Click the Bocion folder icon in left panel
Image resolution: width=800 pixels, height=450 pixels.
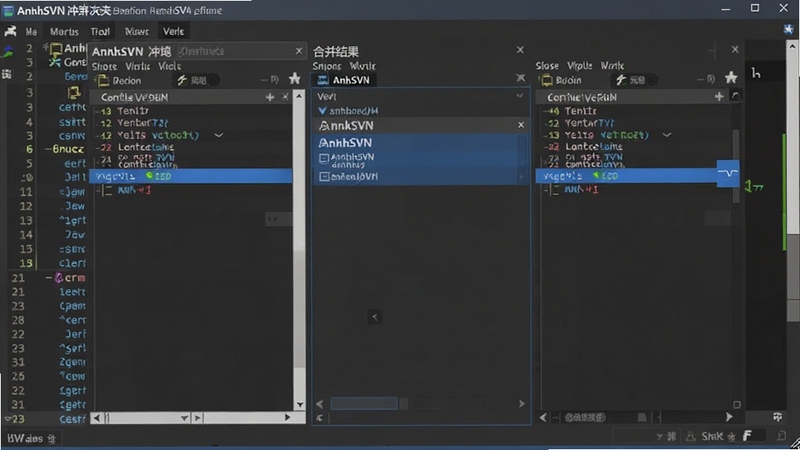[x=103, y=80]
